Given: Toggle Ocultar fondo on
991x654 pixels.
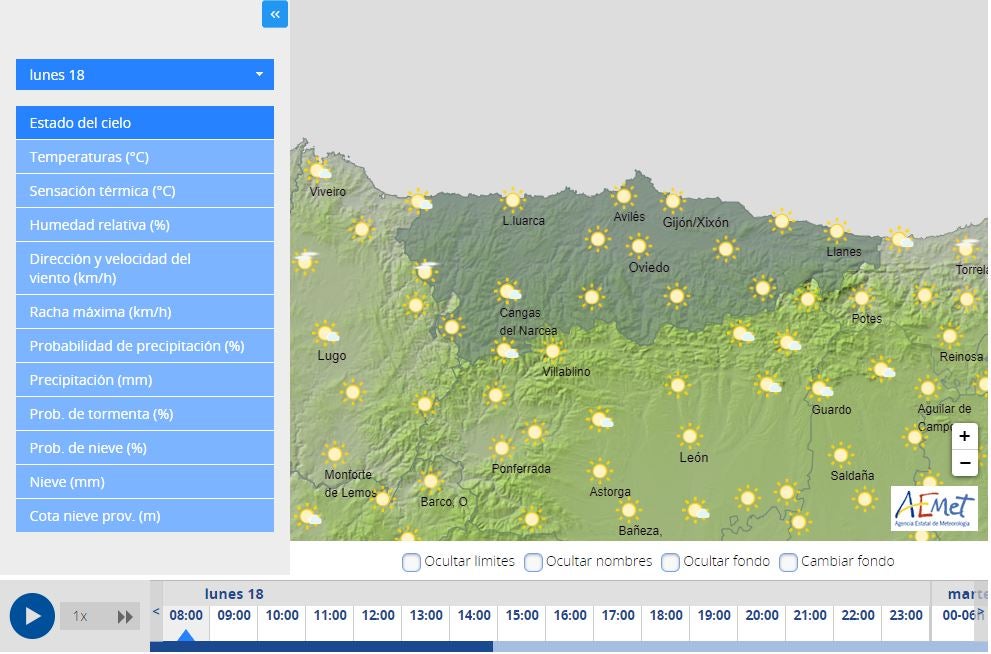Looking at the screenshot, I should pyautogui.click(x=670, y=562).
